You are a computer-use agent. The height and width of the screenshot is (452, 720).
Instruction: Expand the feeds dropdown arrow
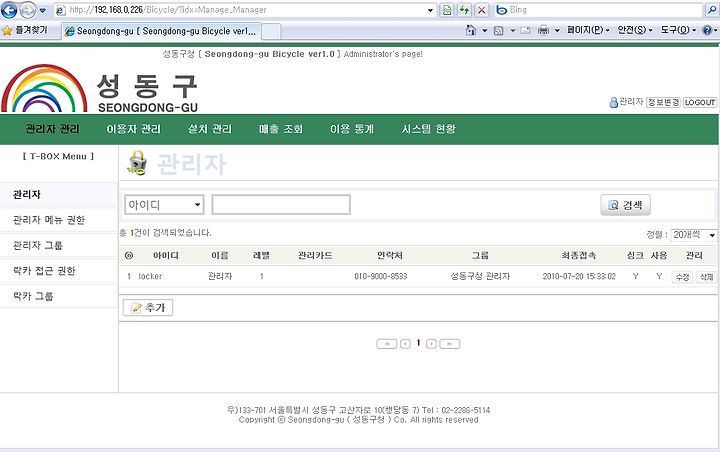tap(512, 31)
